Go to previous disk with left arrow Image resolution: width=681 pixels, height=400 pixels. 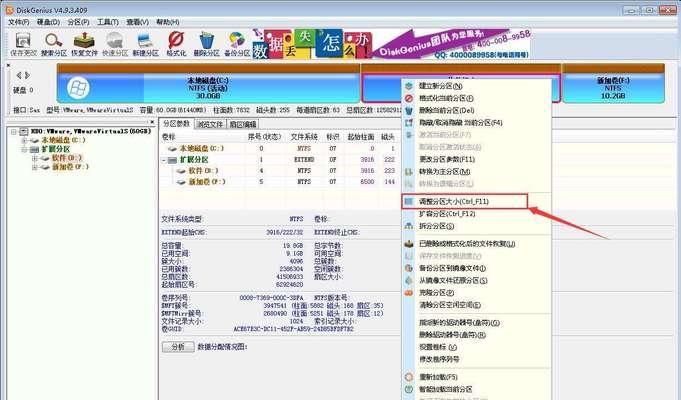click(19, 75)
